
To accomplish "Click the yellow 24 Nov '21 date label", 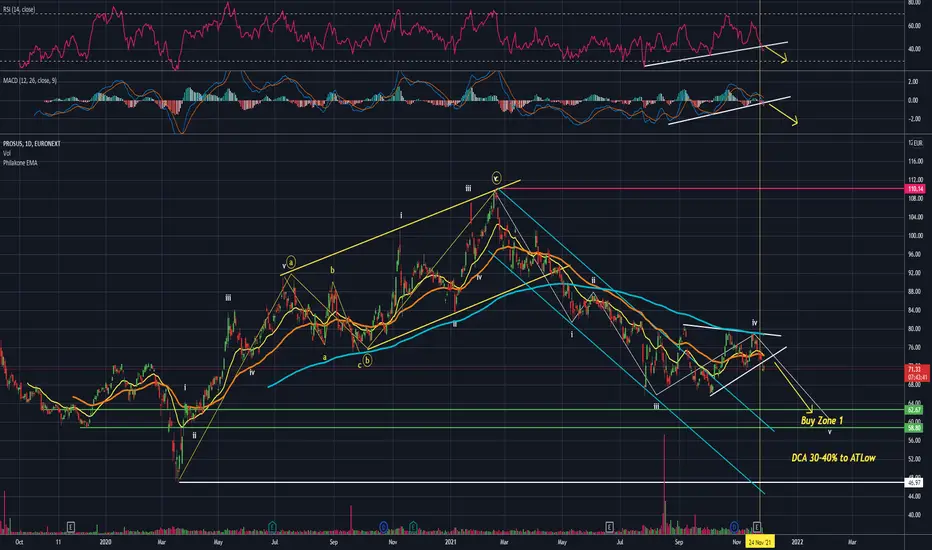I will [x=760, y=542].
